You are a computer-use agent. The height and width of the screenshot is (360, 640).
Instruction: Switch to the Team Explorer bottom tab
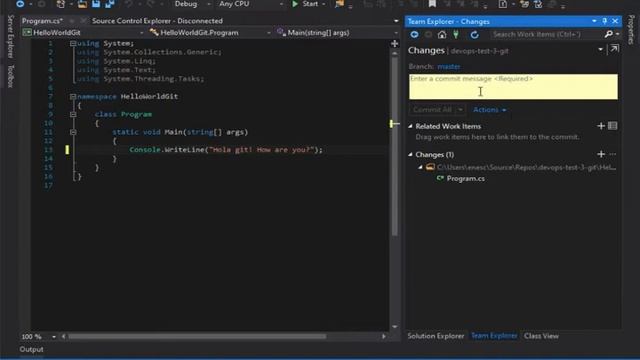pos(494,336)
